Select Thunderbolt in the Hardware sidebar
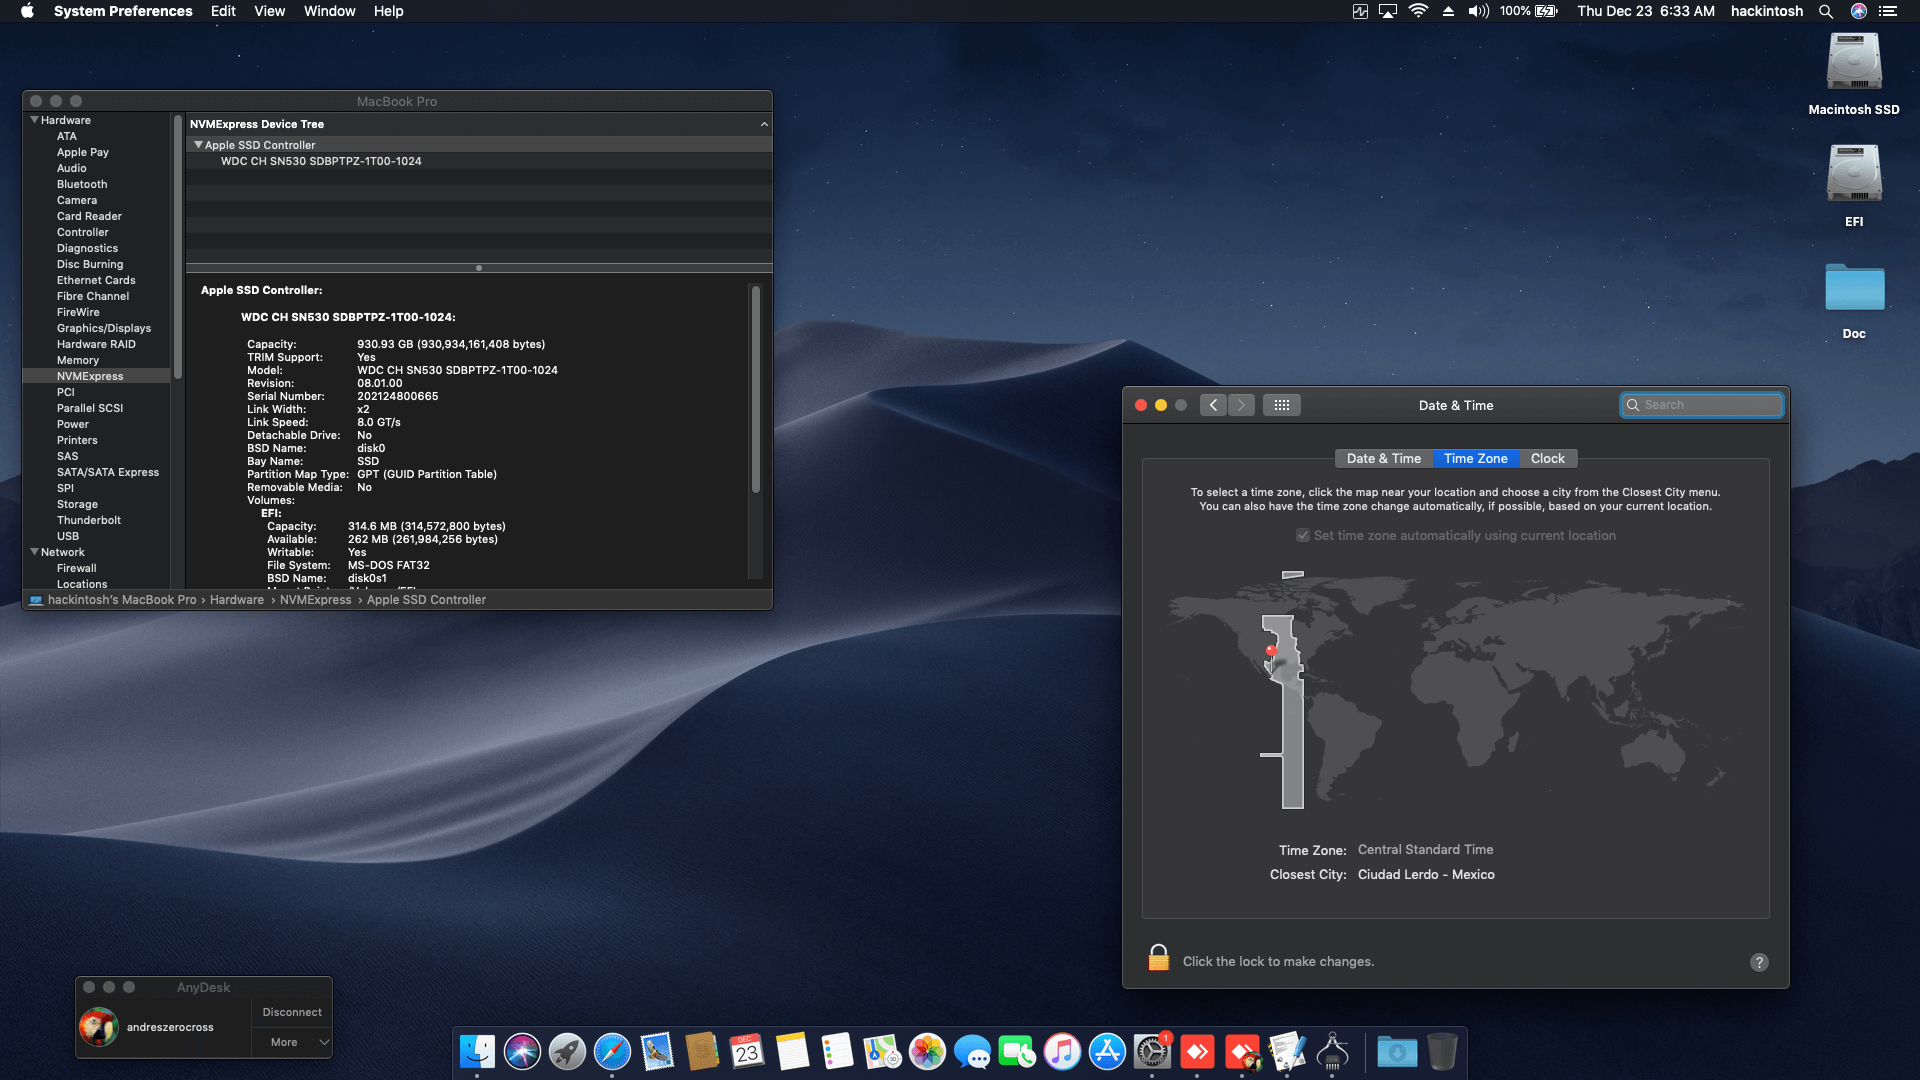Viewport: 1920px width, 1080px height. (89, 520)
